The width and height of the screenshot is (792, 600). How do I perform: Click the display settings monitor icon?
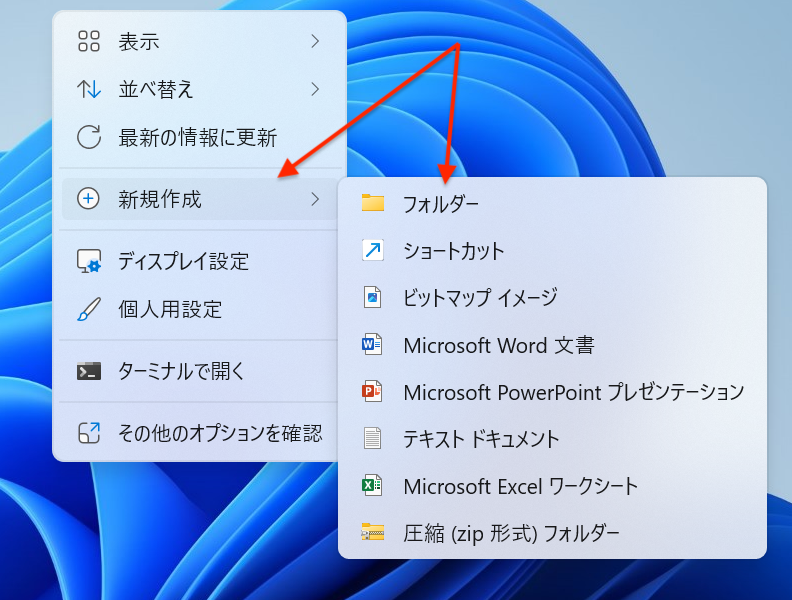(x=89, y=261)
